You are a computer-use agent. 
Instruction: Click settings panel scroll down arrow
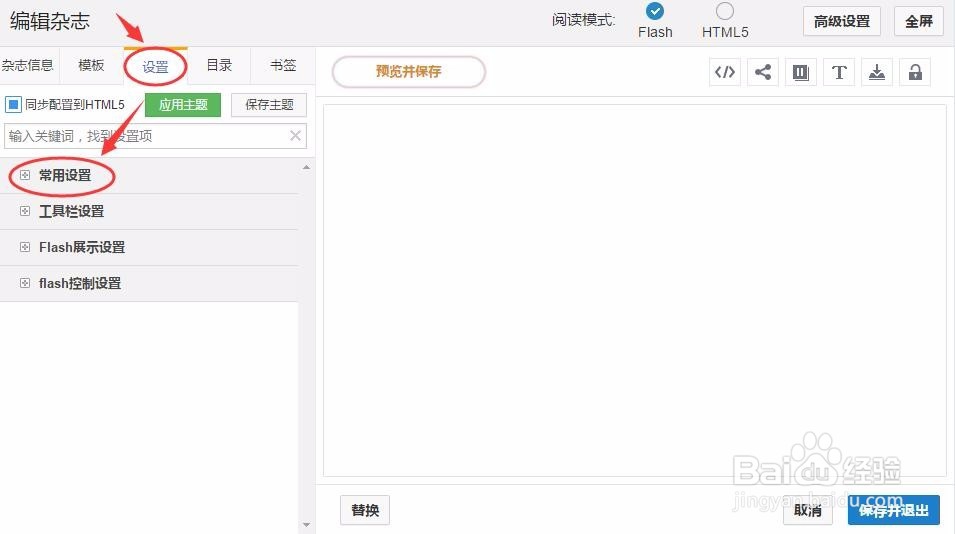[x=306, y=525]
